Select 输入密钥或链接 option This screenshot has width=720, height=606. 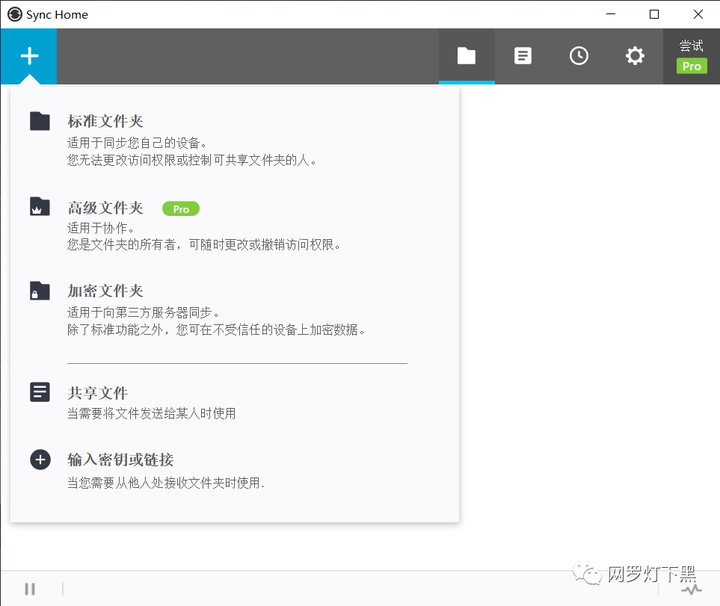click(x=120, y=460)
